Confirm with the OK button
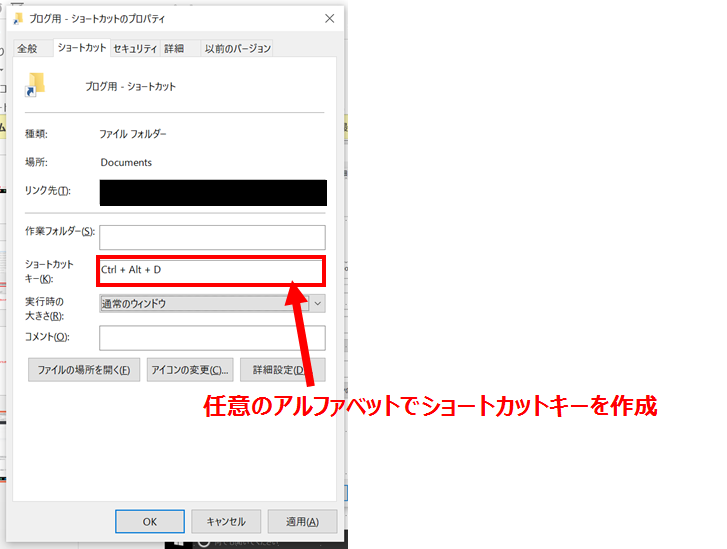Screen dimensions: 727x549 click(150, 522)
